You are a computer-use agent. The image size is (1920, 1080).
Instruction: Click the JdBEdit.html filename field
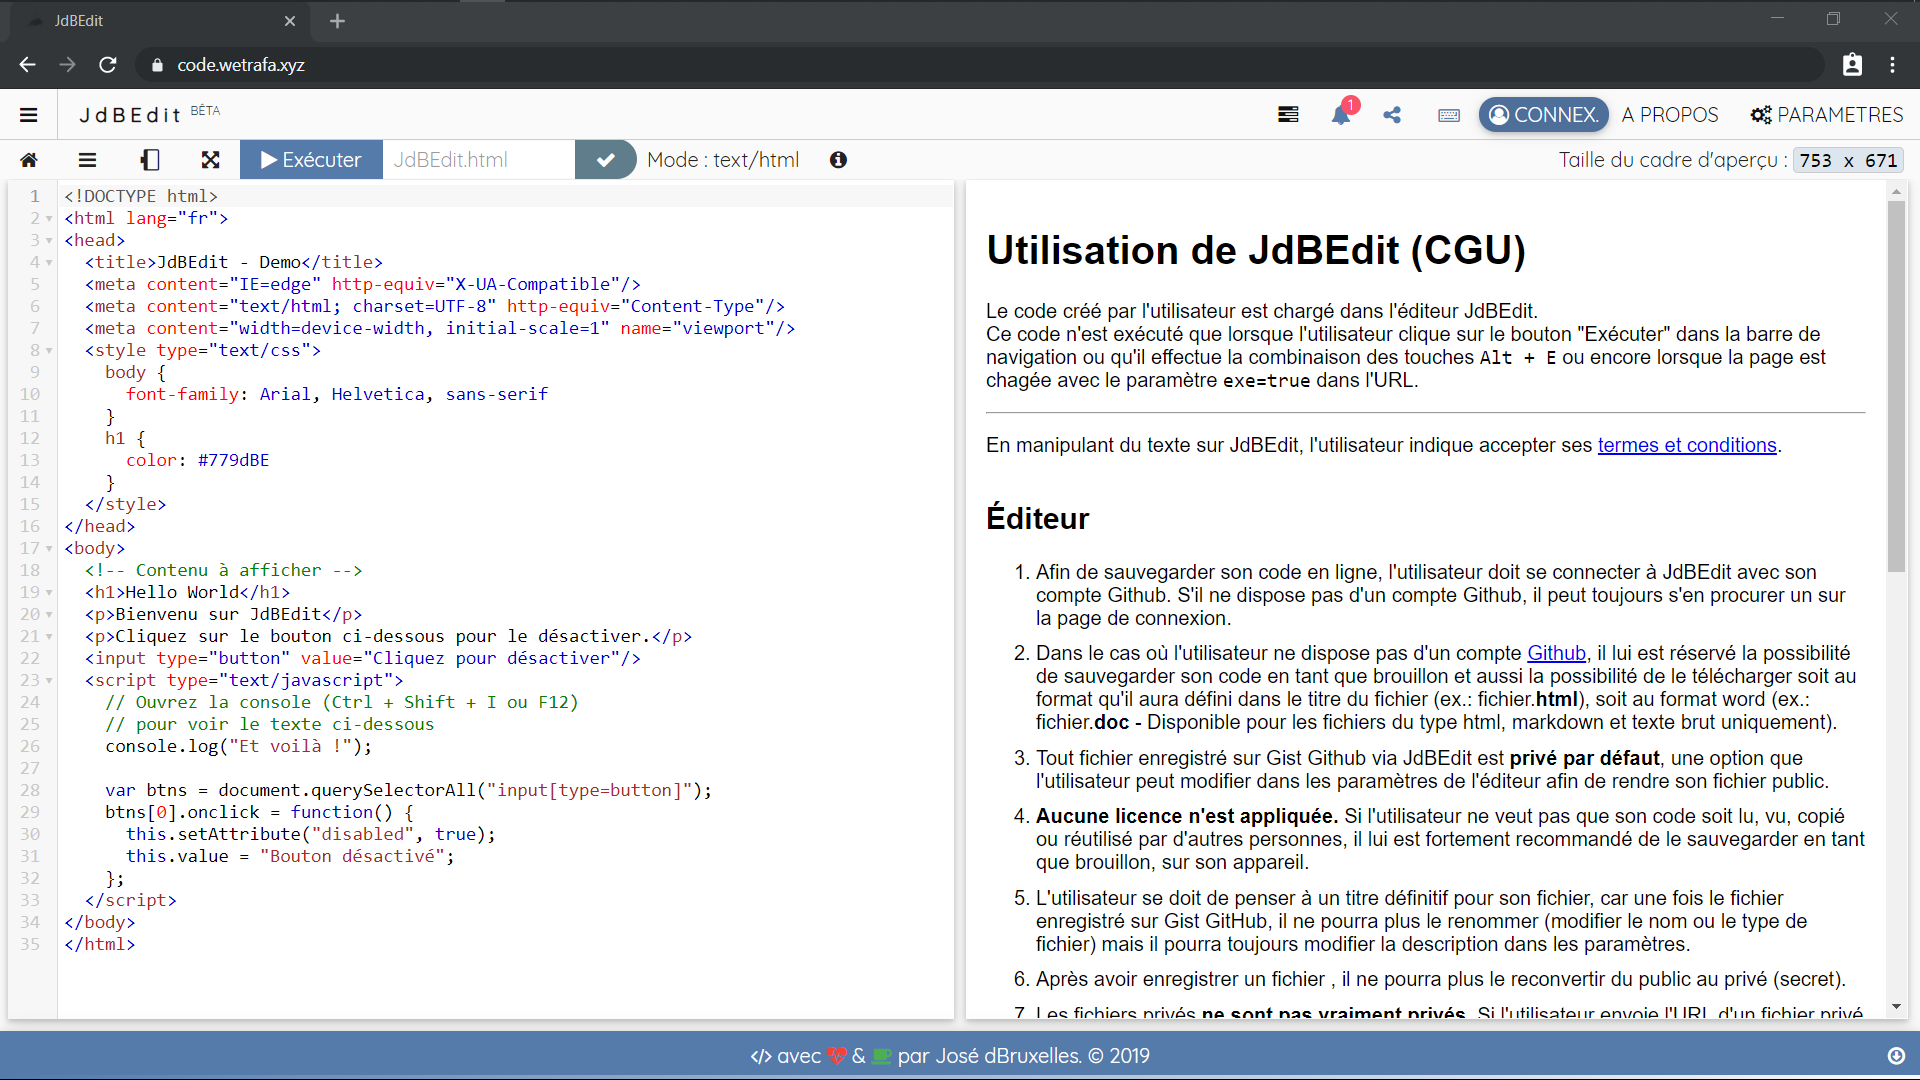pos(478,160)
